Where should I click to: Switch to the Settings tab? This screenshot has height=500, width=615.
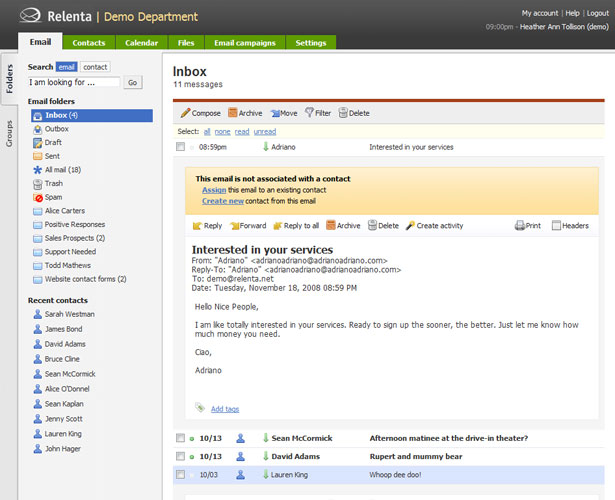[311, 43]
